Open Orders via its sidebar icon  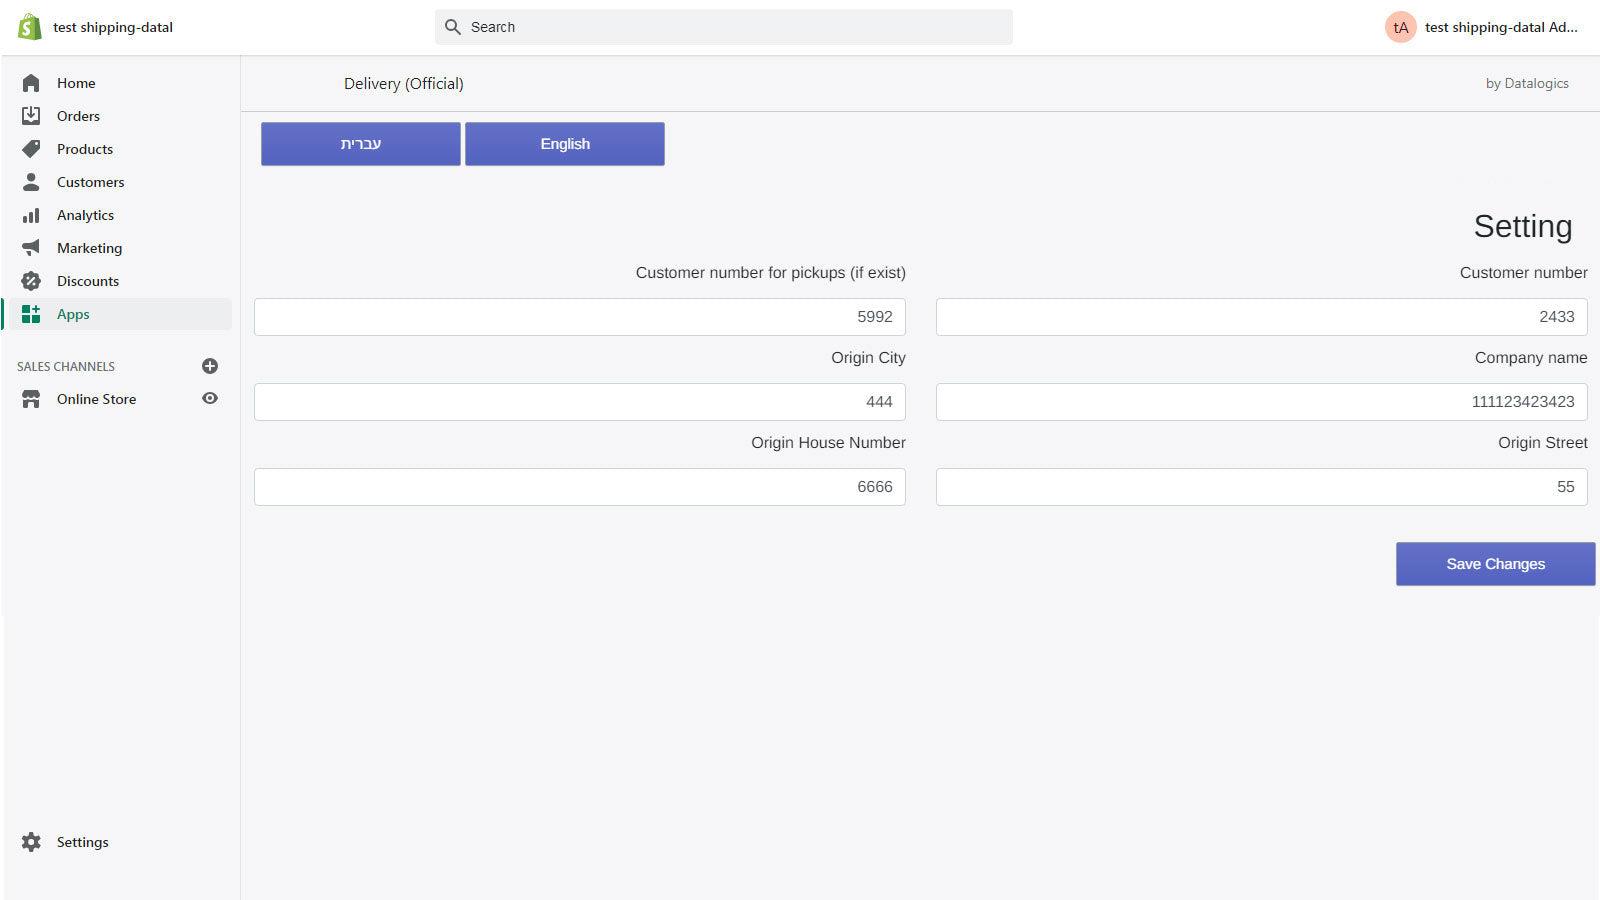coord(30,115)
